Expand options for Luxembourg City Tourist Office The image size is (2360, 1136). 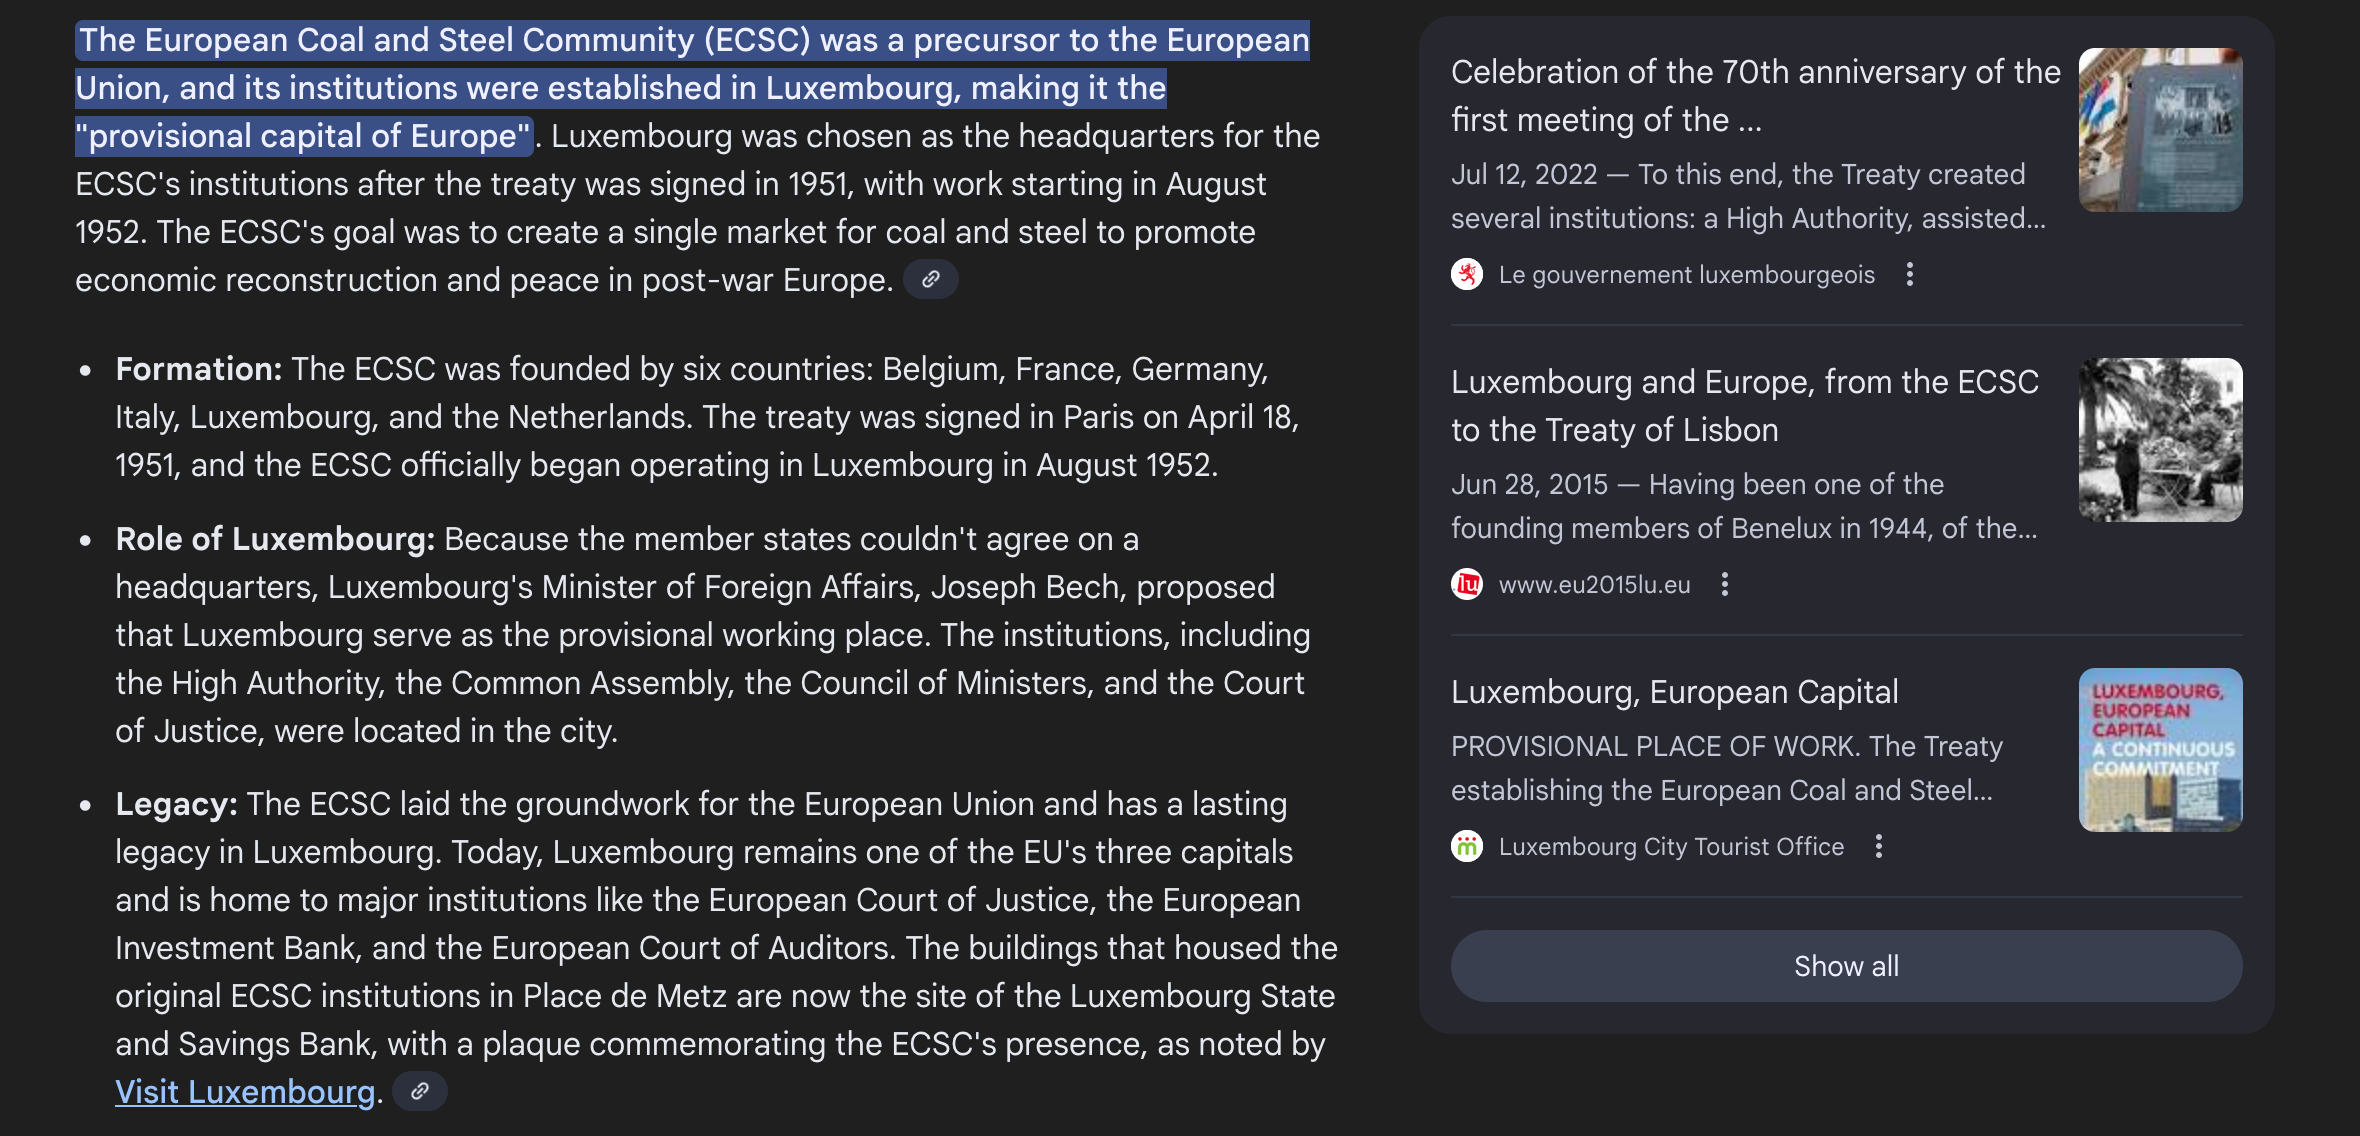(x=1879, y=847)
